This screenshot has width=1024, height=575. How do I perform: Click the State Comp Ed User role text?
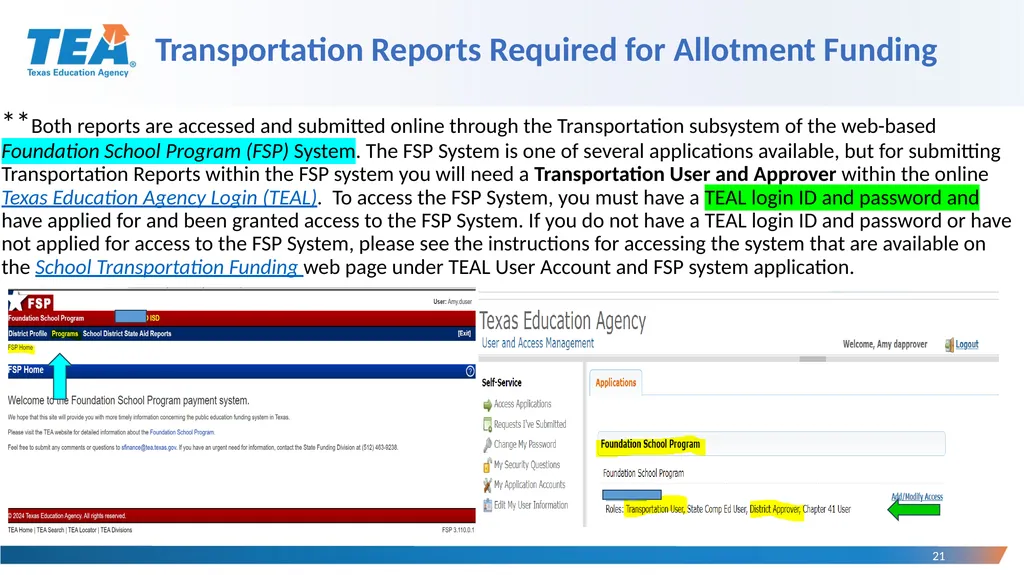716,509
